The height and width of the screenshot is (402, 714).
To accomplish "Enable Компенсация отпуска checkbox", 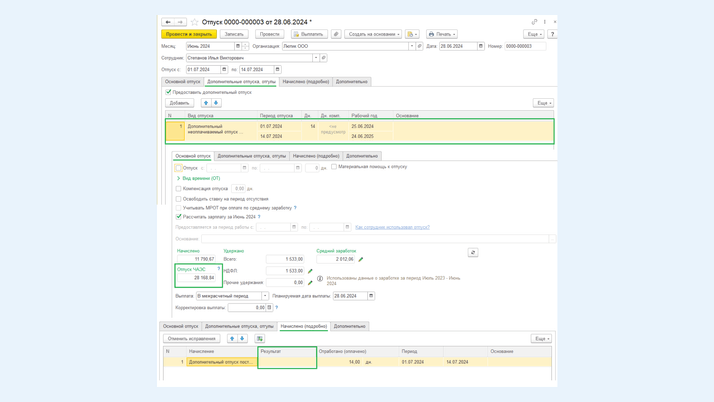I will click(x=179, y=188).
